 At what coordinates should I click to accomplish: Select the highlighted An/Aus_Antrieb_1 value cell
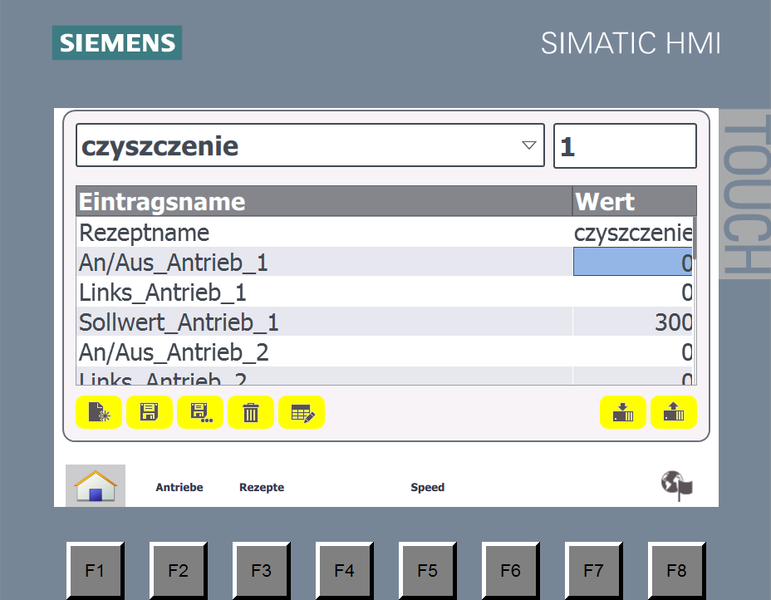(632, 263)
